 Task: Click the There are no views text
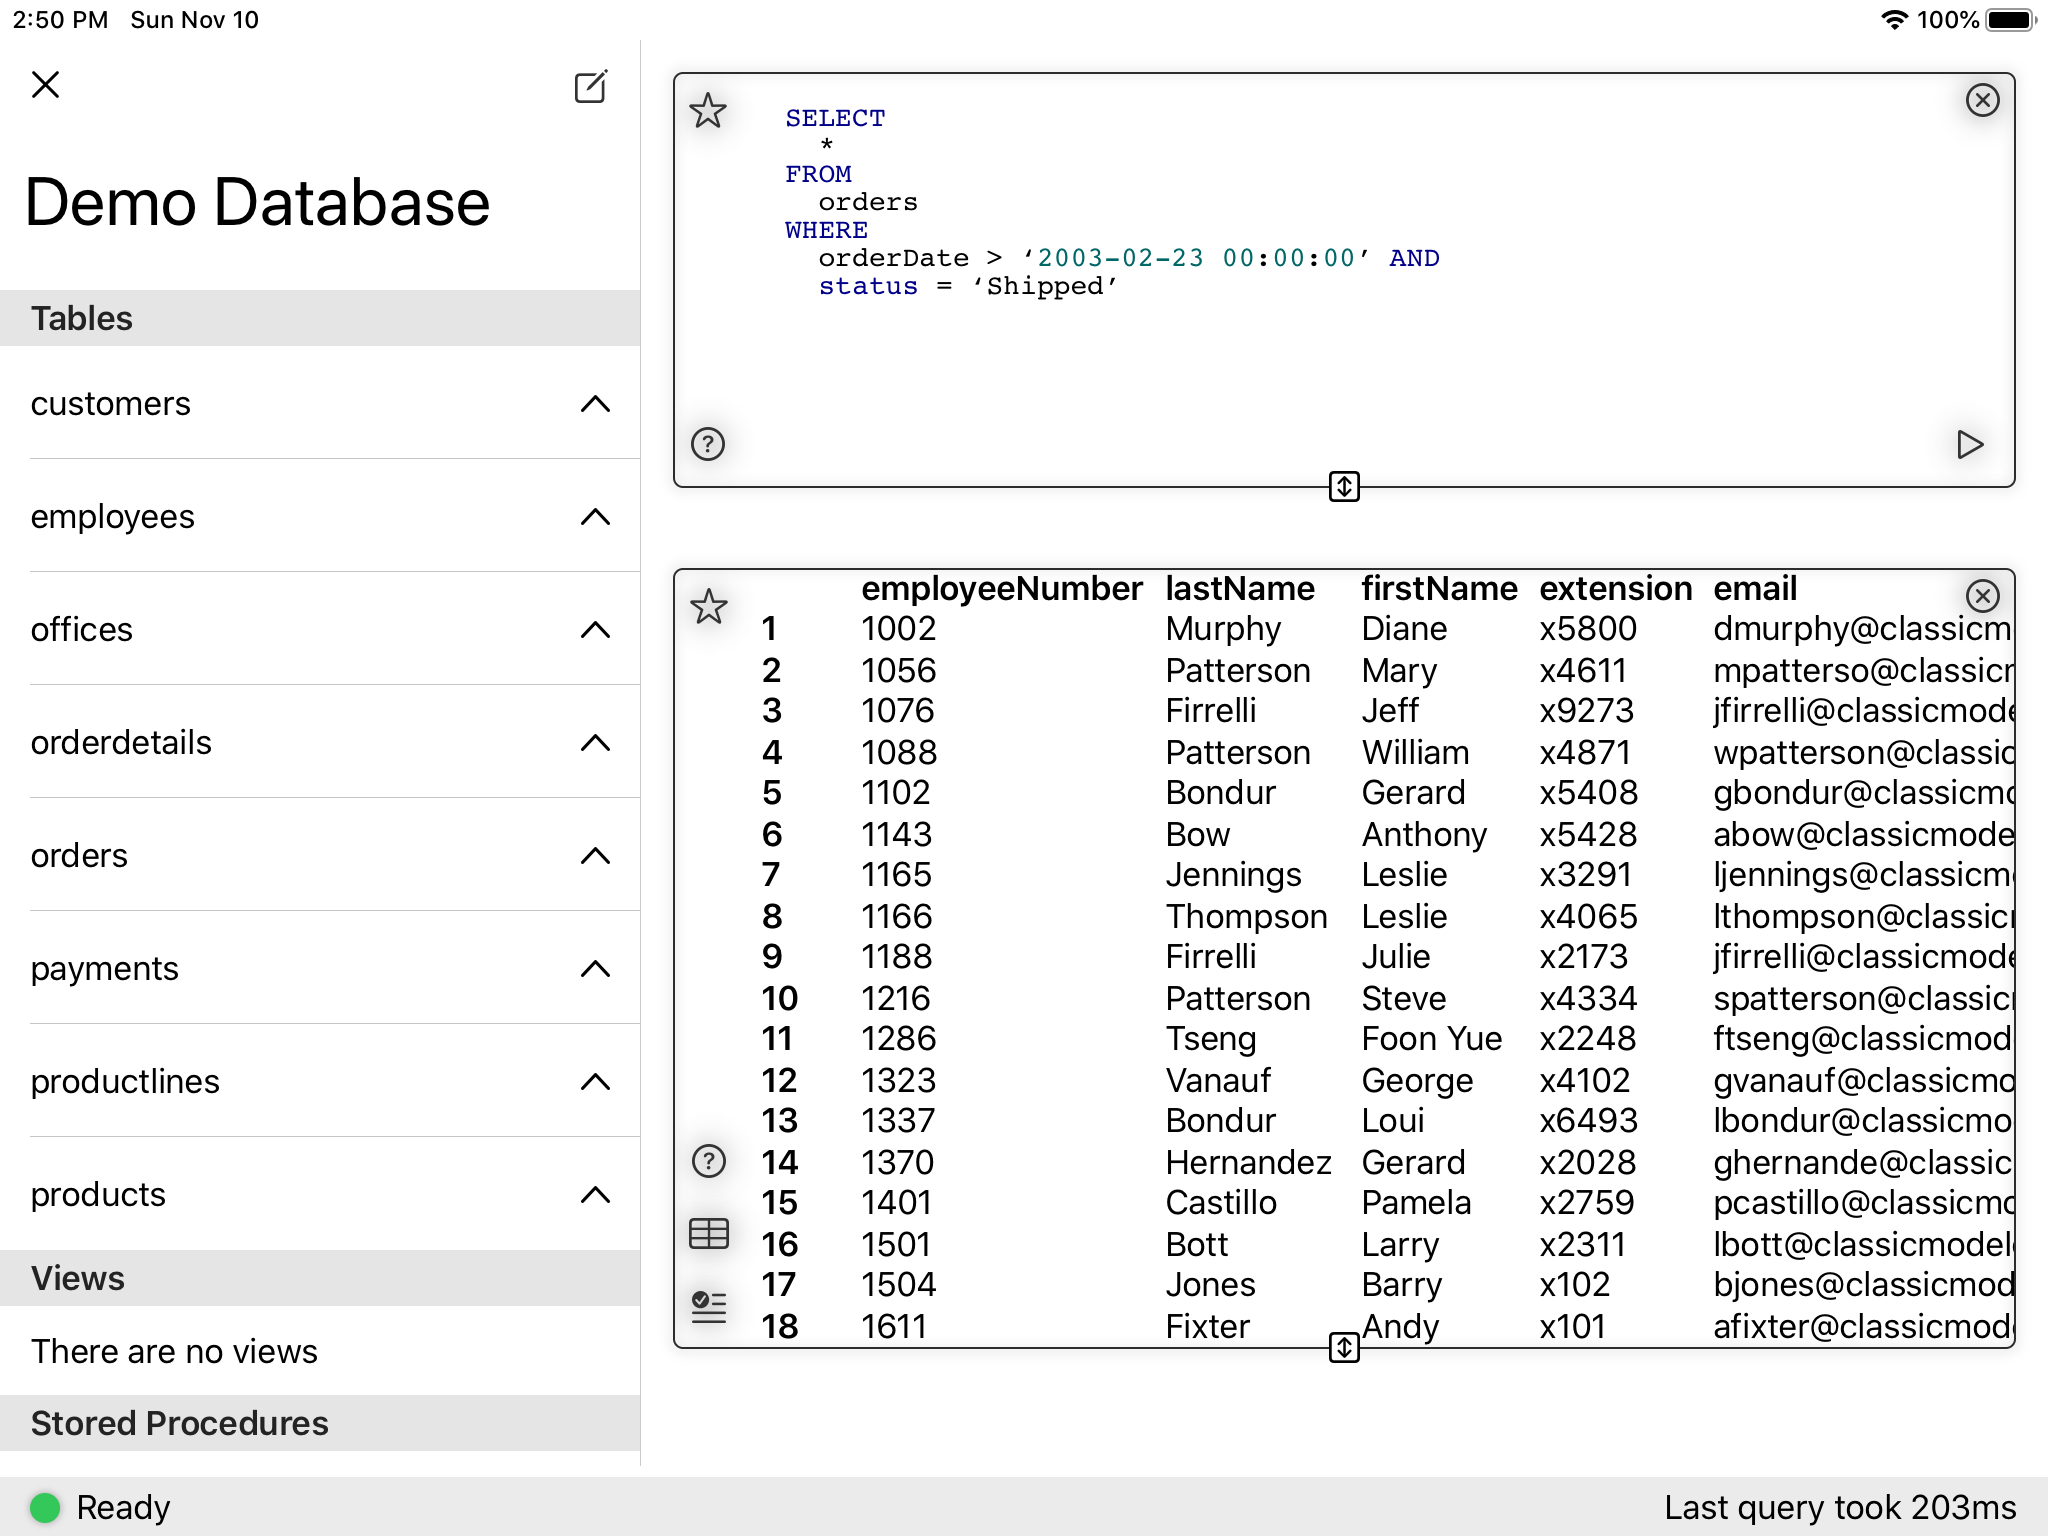(174, 1352)
